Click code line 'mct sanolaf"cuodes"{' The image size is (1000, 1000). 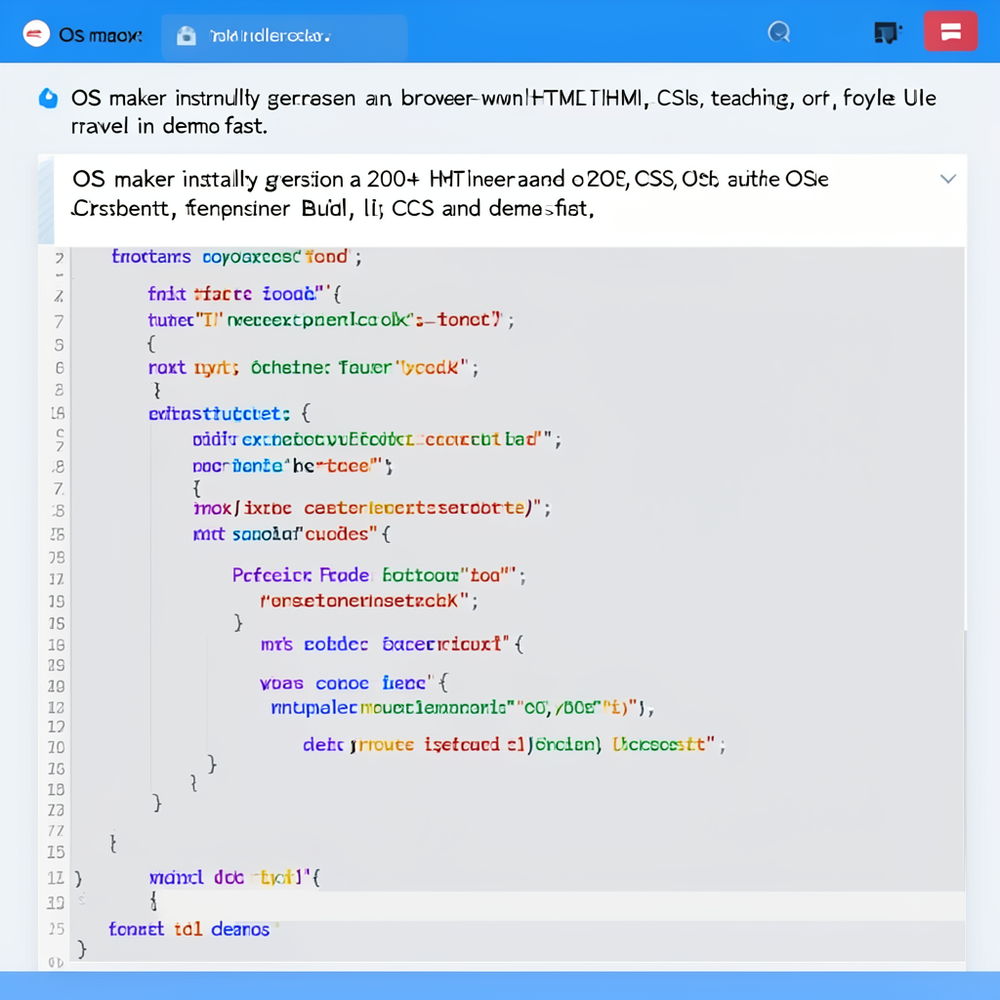pos(291,534)
